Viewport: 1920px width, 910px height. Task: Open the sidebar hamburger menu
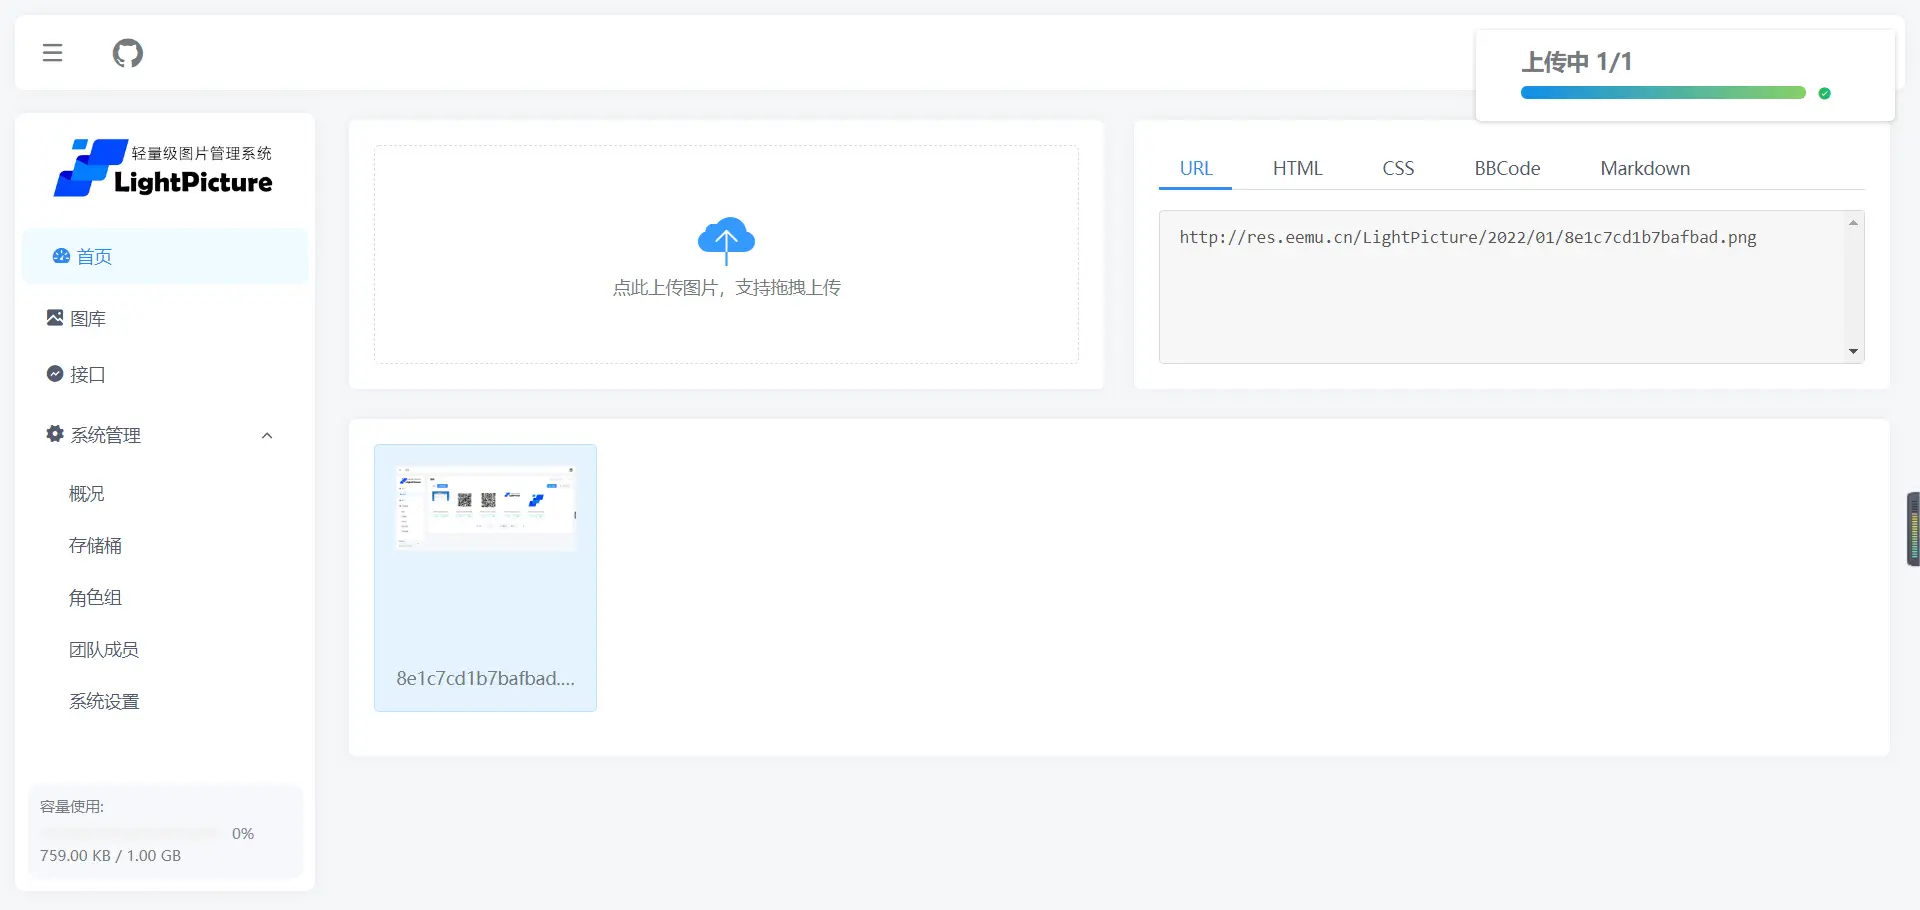click(x=52, y=52)
